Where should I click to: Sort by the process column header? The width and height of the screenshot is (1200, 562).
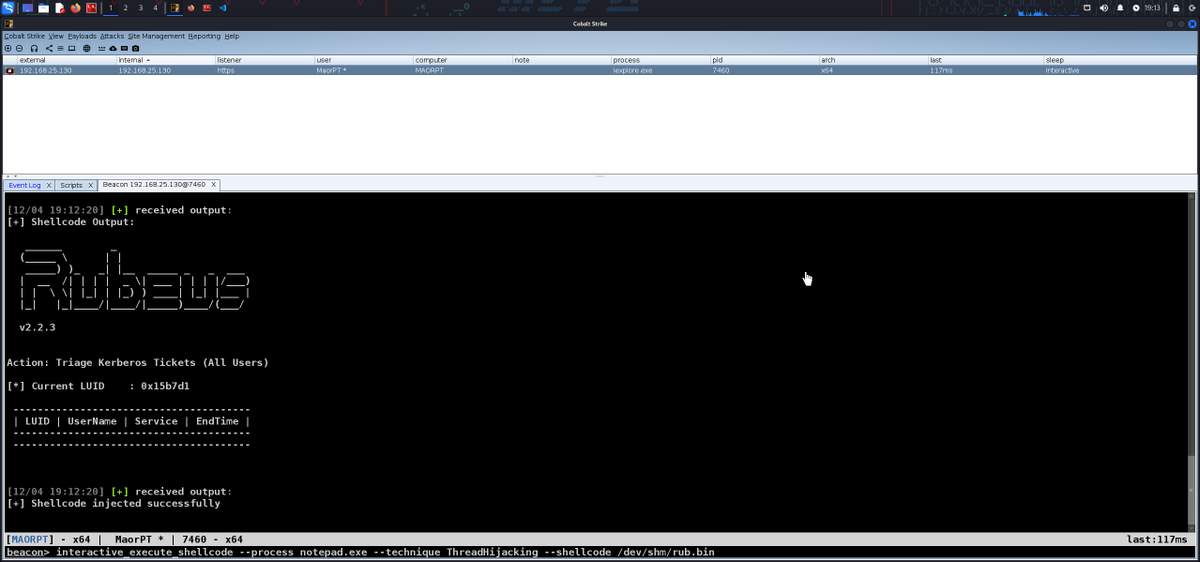660,60
